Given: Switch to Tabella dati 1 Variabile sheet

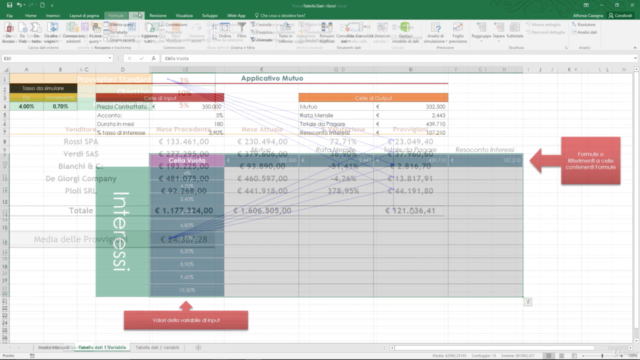Looking at the screenshot, I should click(102, 348).
